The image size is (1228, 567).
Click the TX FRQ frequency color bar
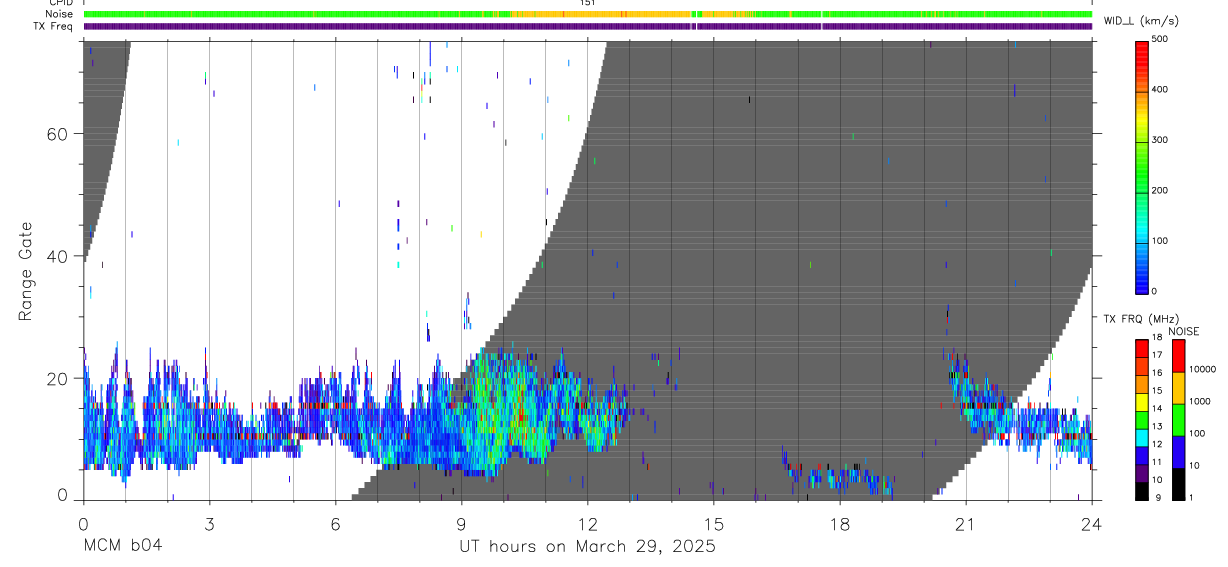pos(1143,419)
